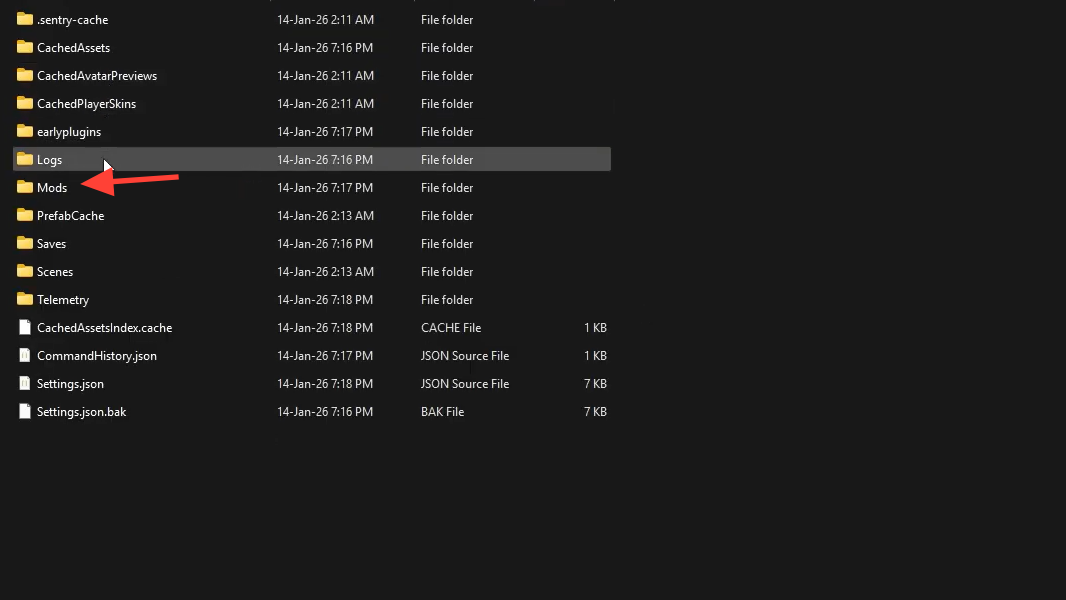Click the Mods folder icon
The image size is (1066, 600).
(x=25, y=187)
